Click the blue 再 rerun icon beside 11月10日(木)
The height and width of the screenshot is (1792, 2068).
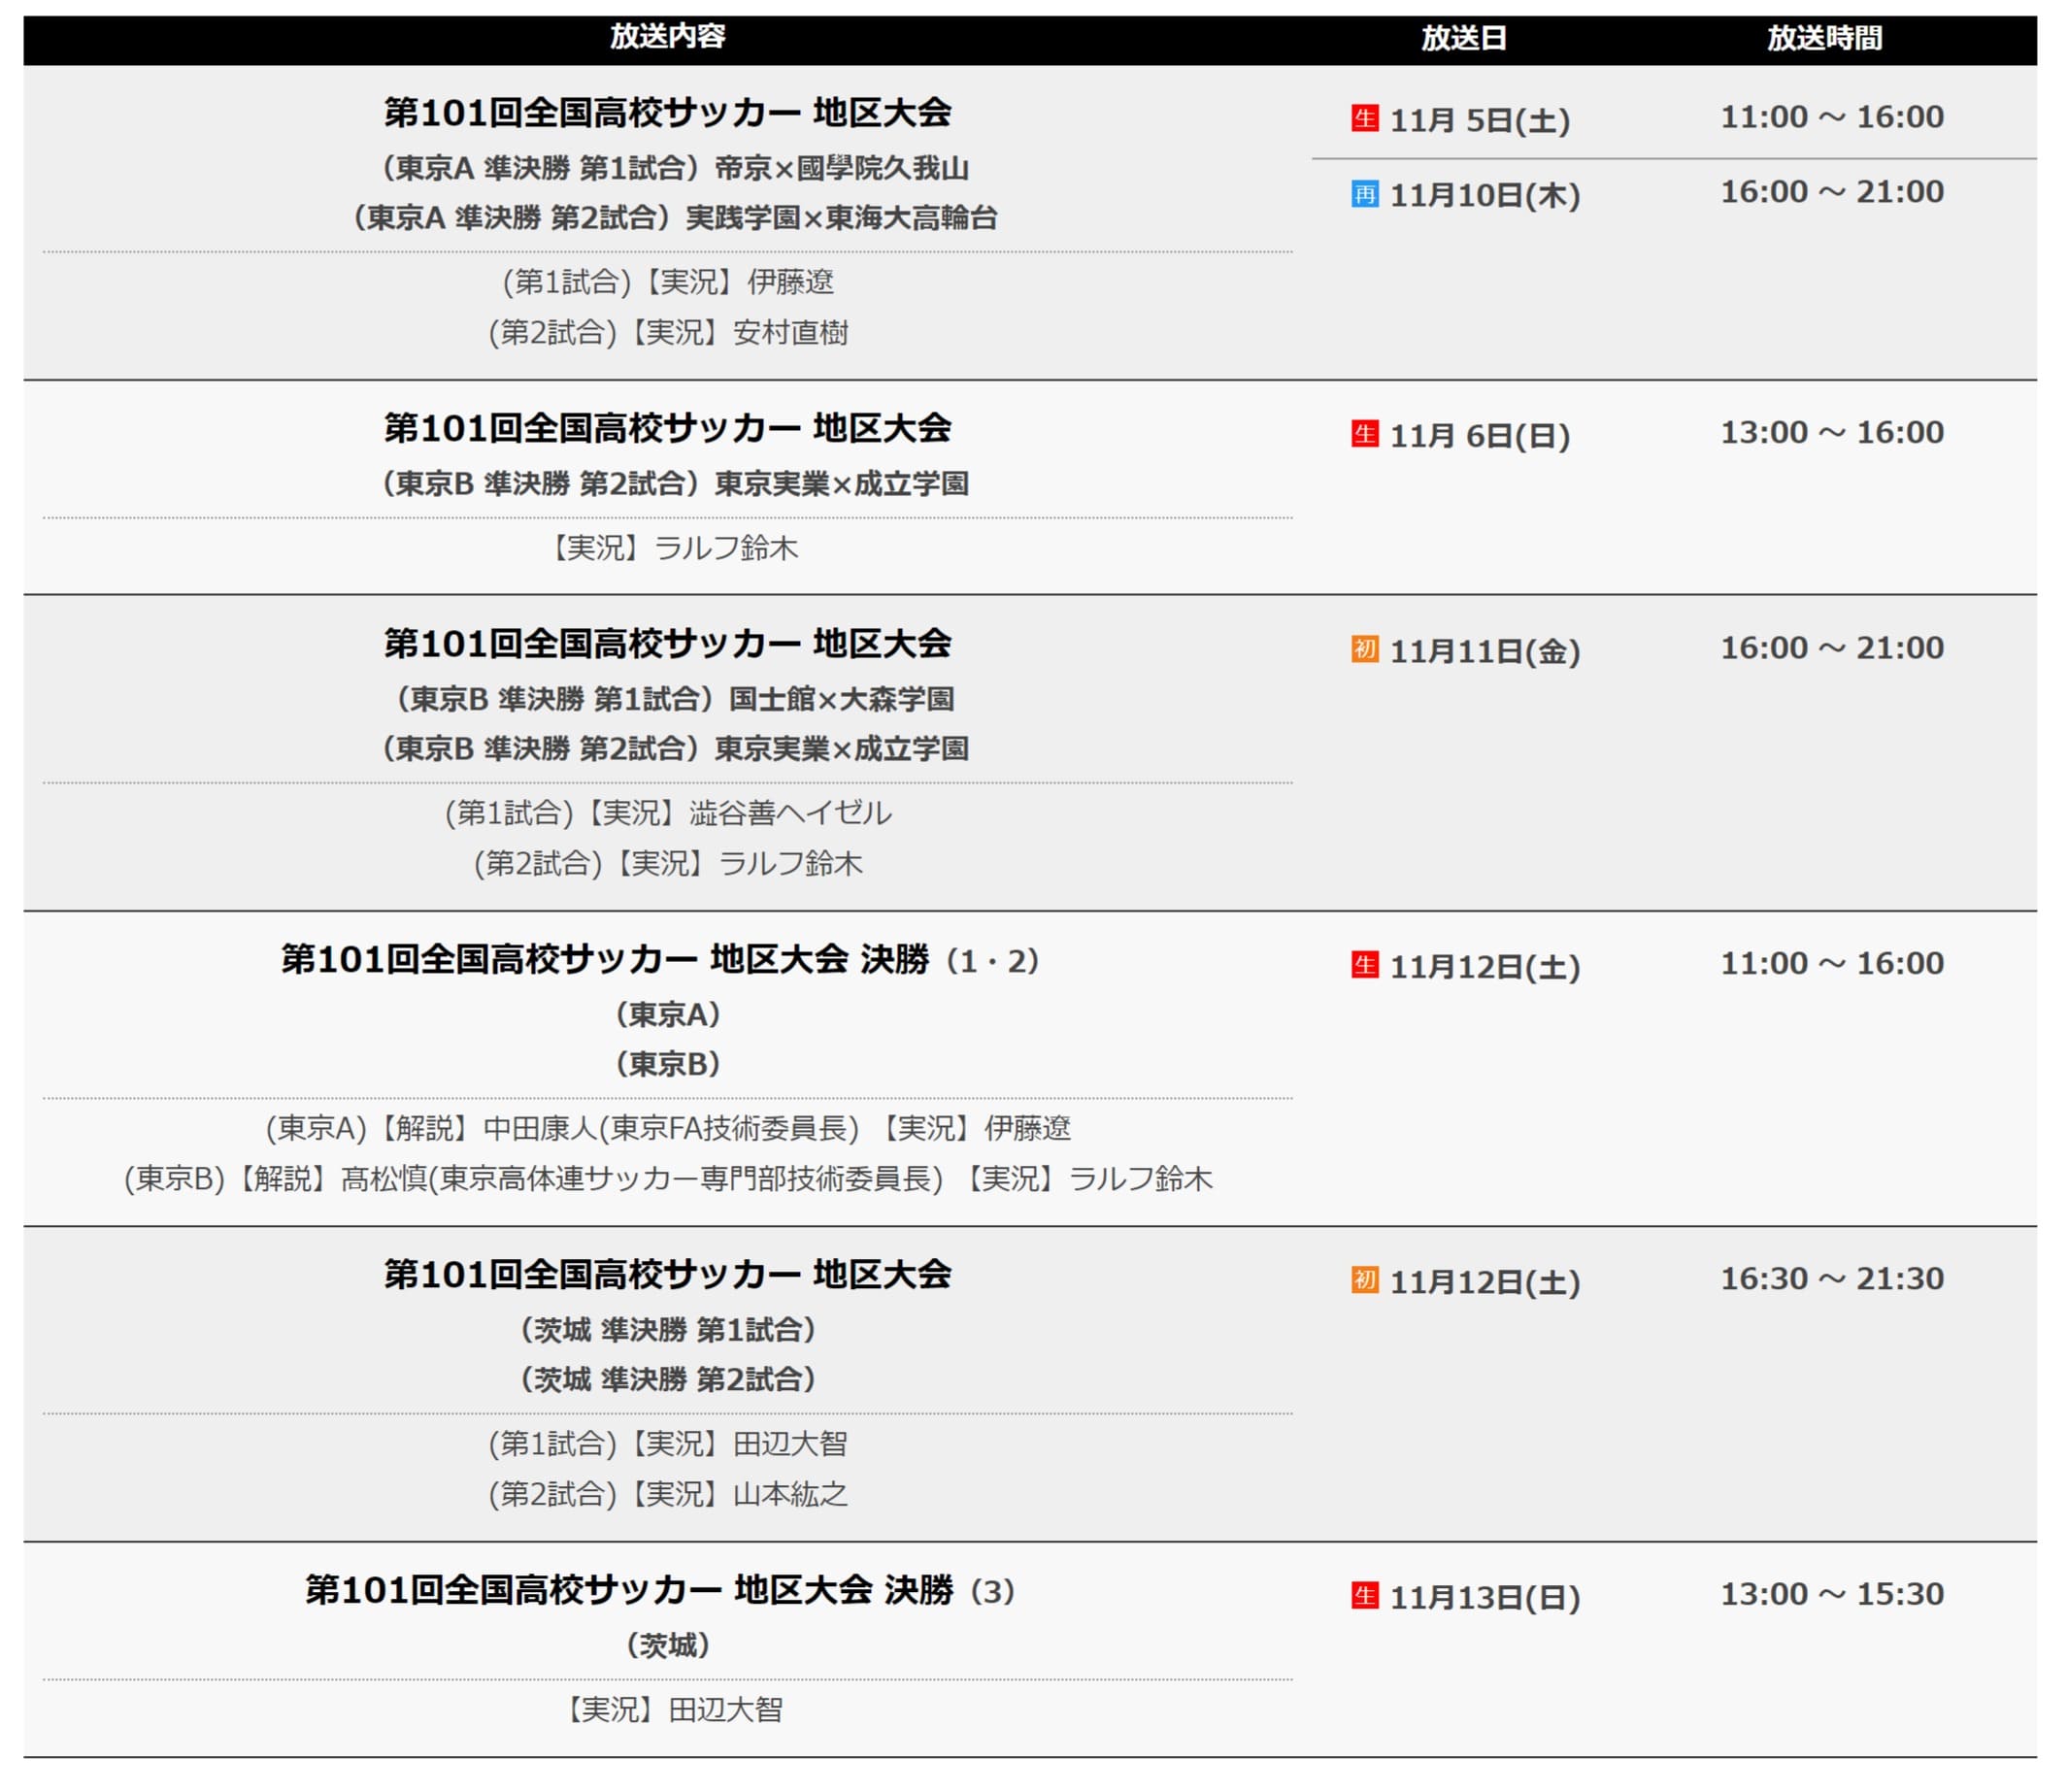coord(1364,193)
